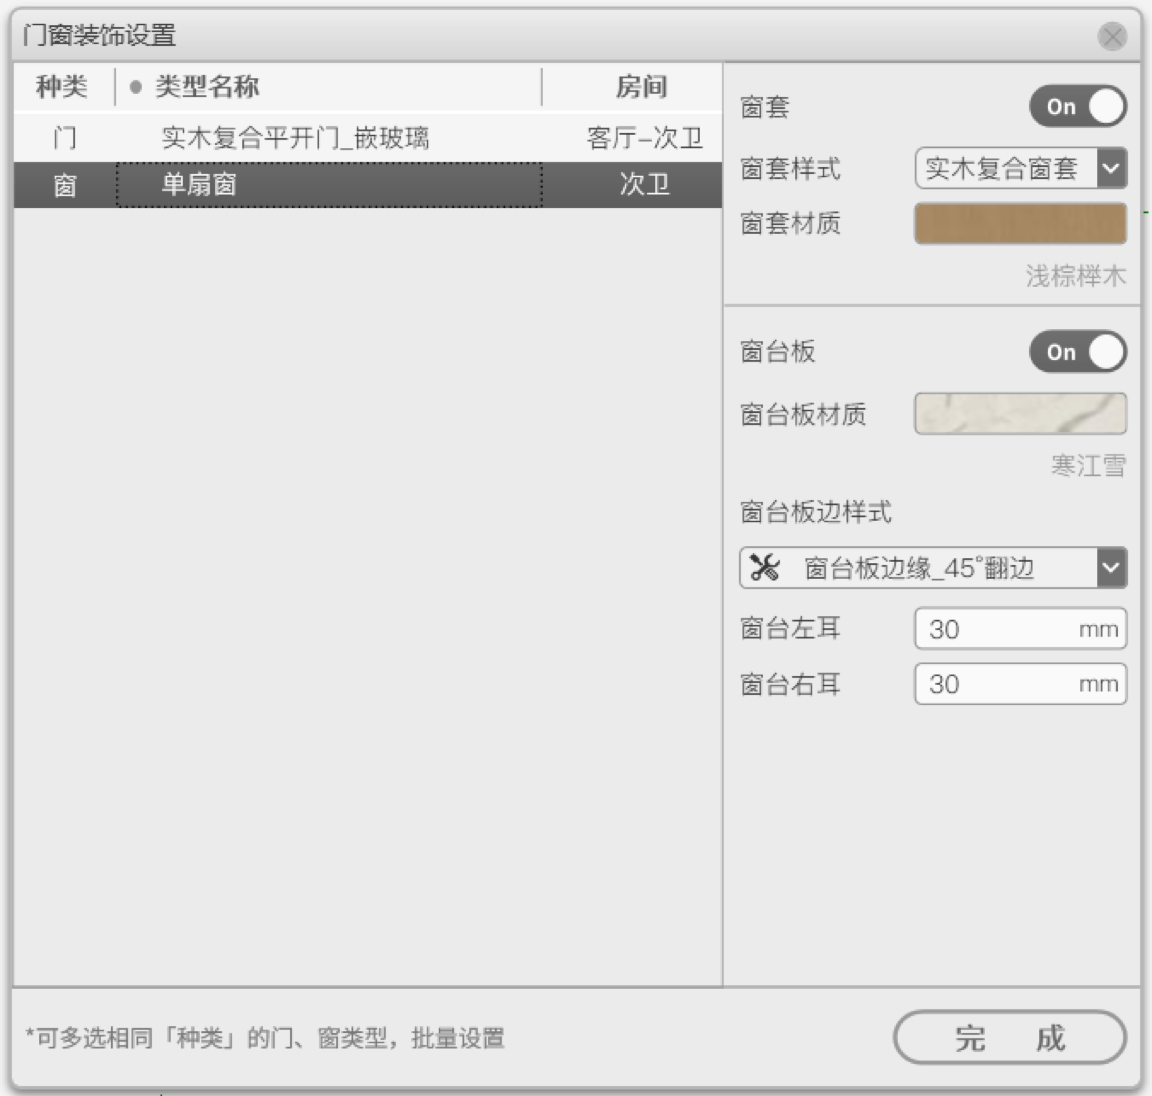Click the 客厅-次卫 room cell
Viewport: 1152px width, 1096px height.
(644, 137)
